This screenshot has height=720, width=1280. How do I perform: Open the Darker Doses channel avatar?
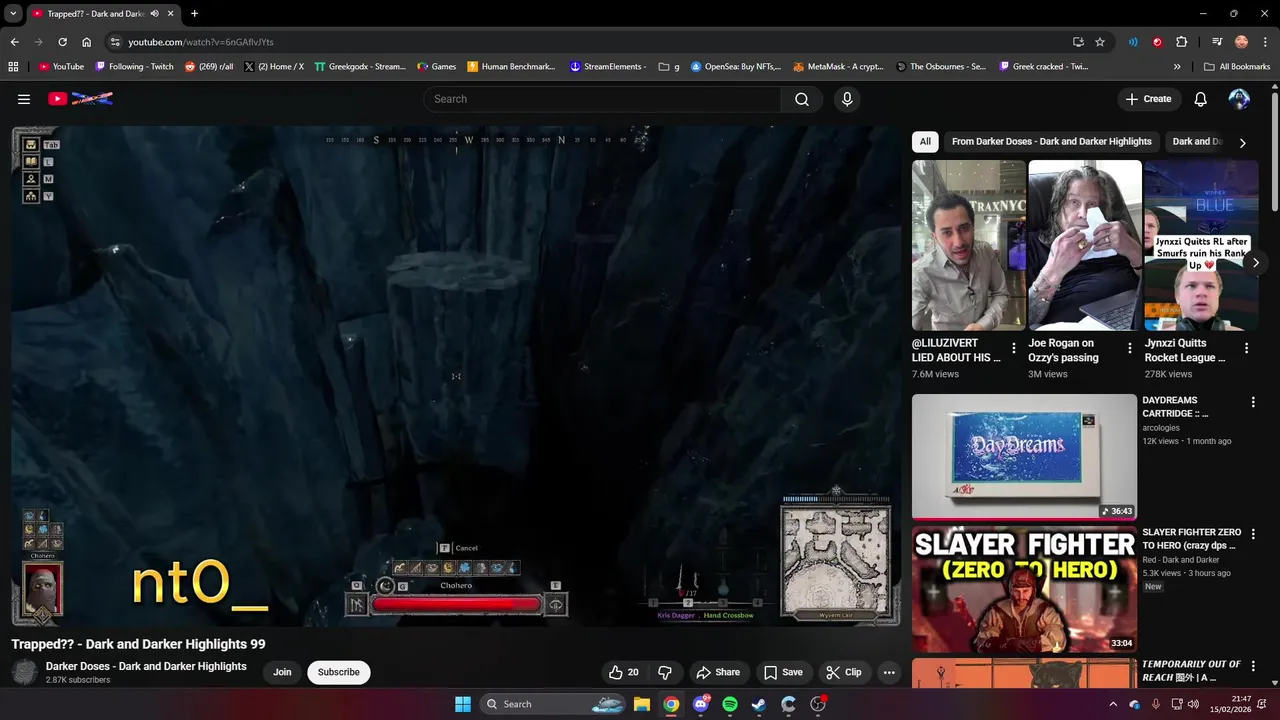tap(25, 672)
